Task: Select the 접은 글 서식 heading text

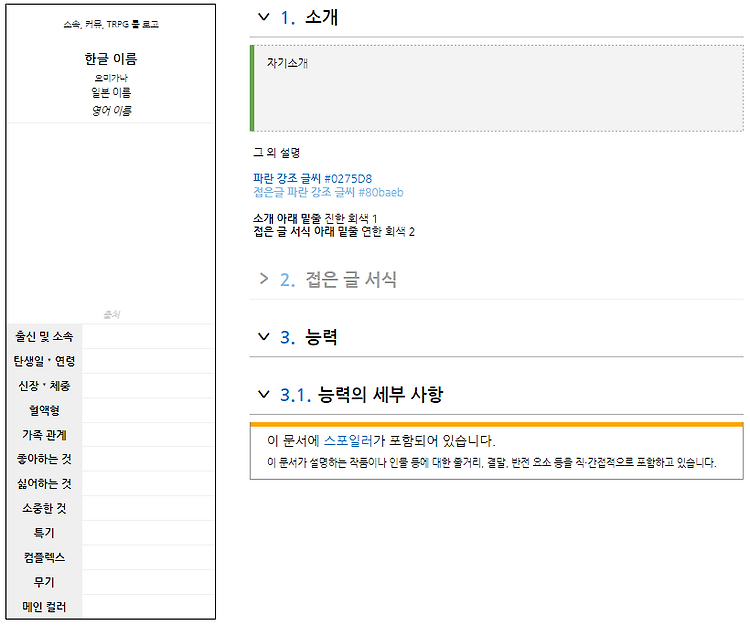Action: 351,279
